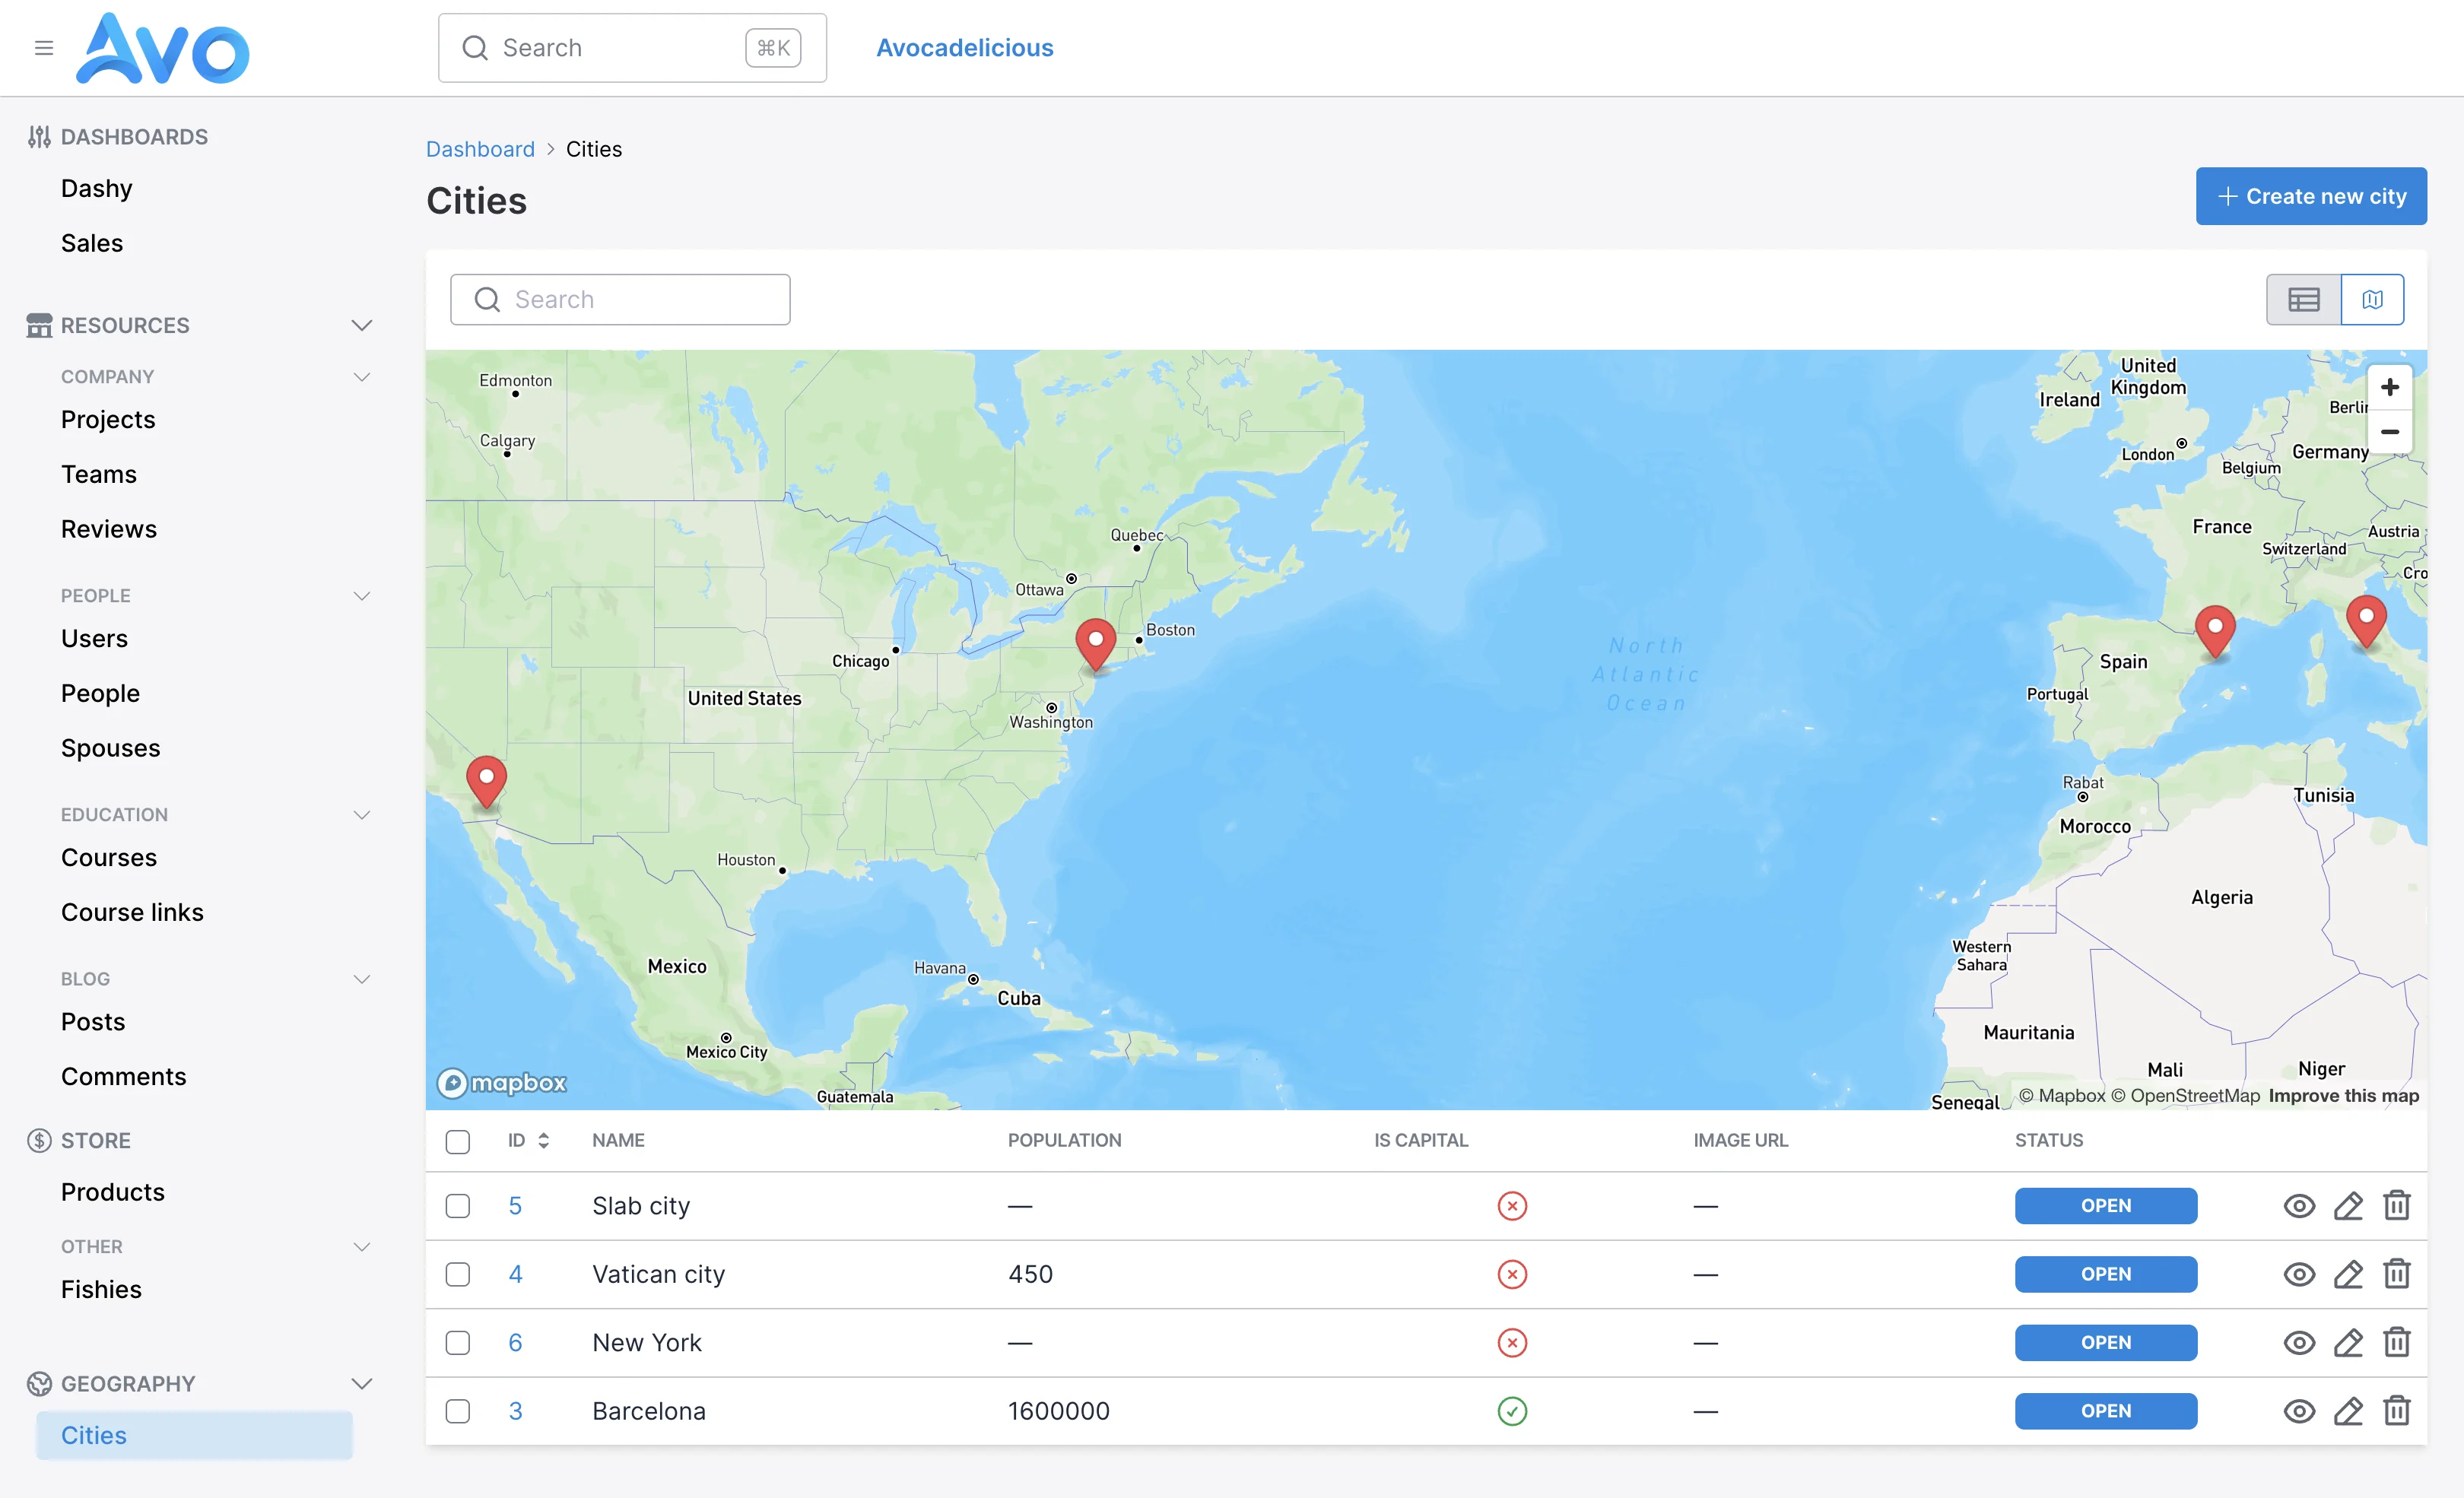The width and height of the screenshot is (2464, 1498).
Task: Delete New York with trash icon
Action: coord(2397,1342)
